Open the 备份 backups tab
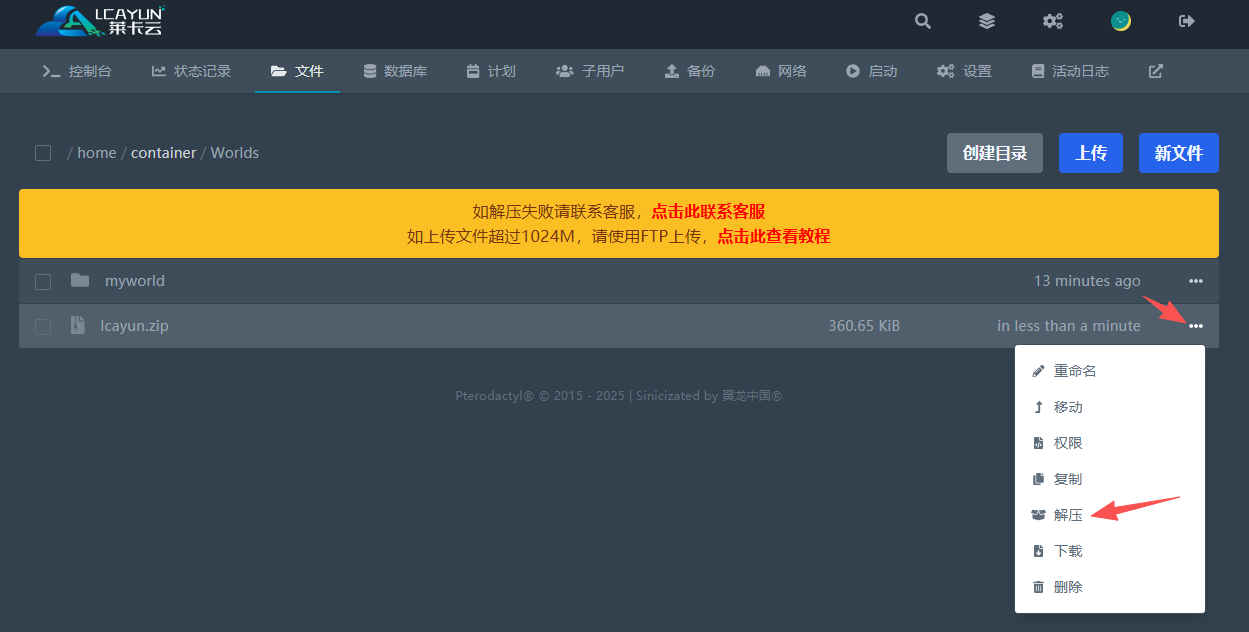Viewport: 1249px width, 632px height. [690, 71]
